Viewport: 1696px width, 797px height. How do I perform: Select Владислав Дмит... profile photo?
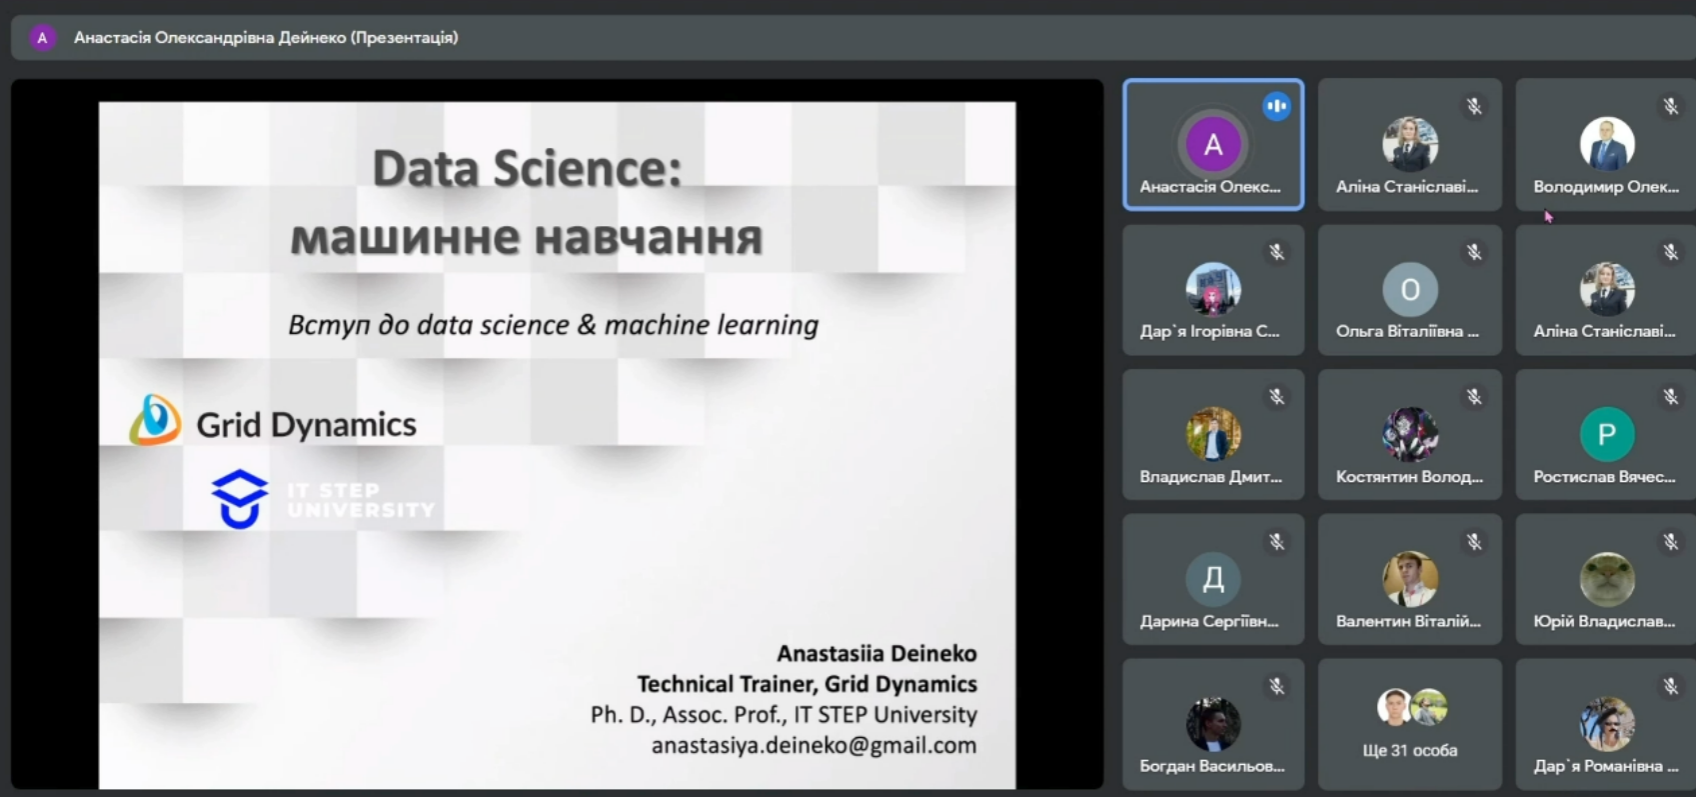(1213, 434)
